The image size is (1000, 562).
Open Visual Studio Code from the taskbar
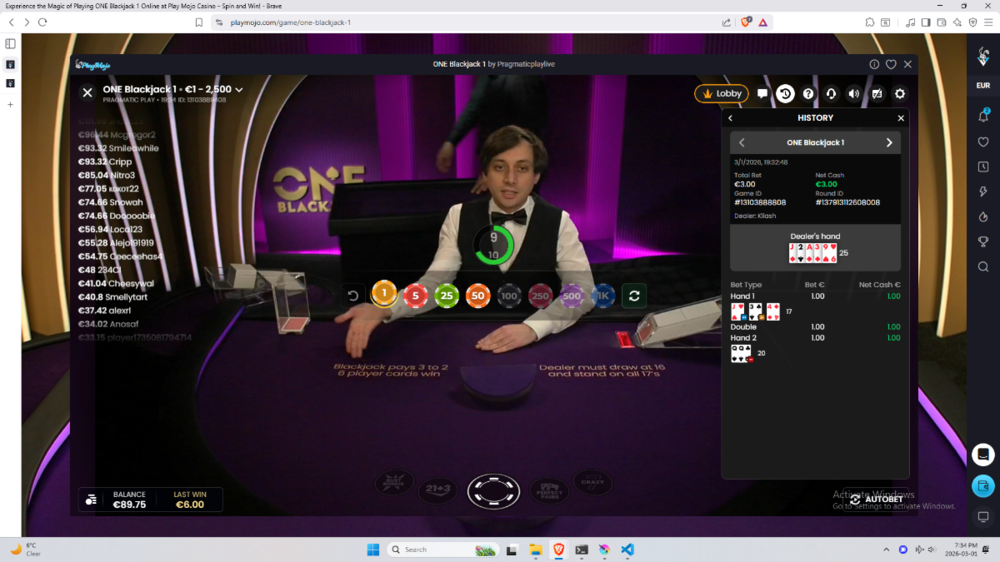[x=627, y=549]
